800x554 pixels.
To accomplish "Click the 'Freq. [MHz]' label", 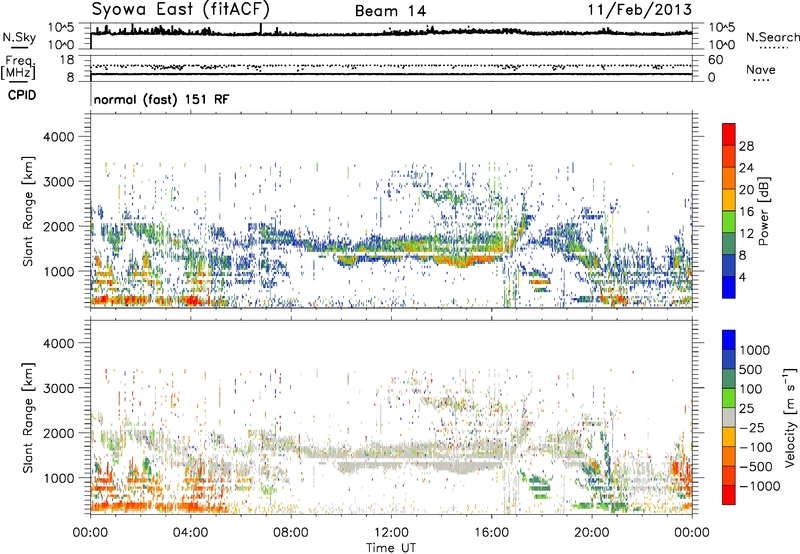I will click(x=18, y=68).
